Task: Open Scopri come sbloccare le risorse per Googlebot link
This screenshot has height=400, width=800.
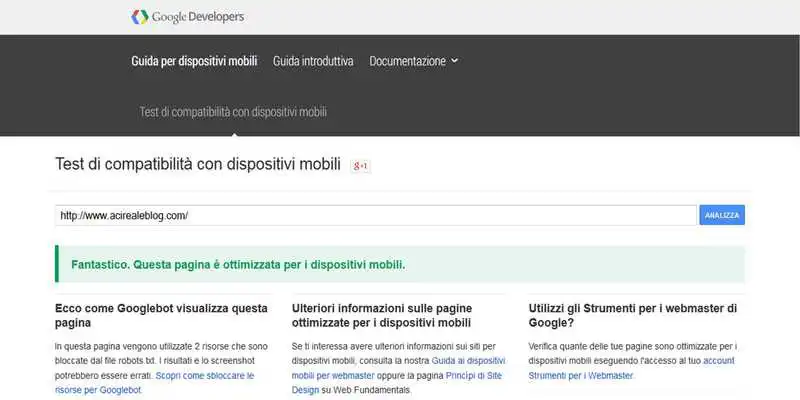Action: 155,383
